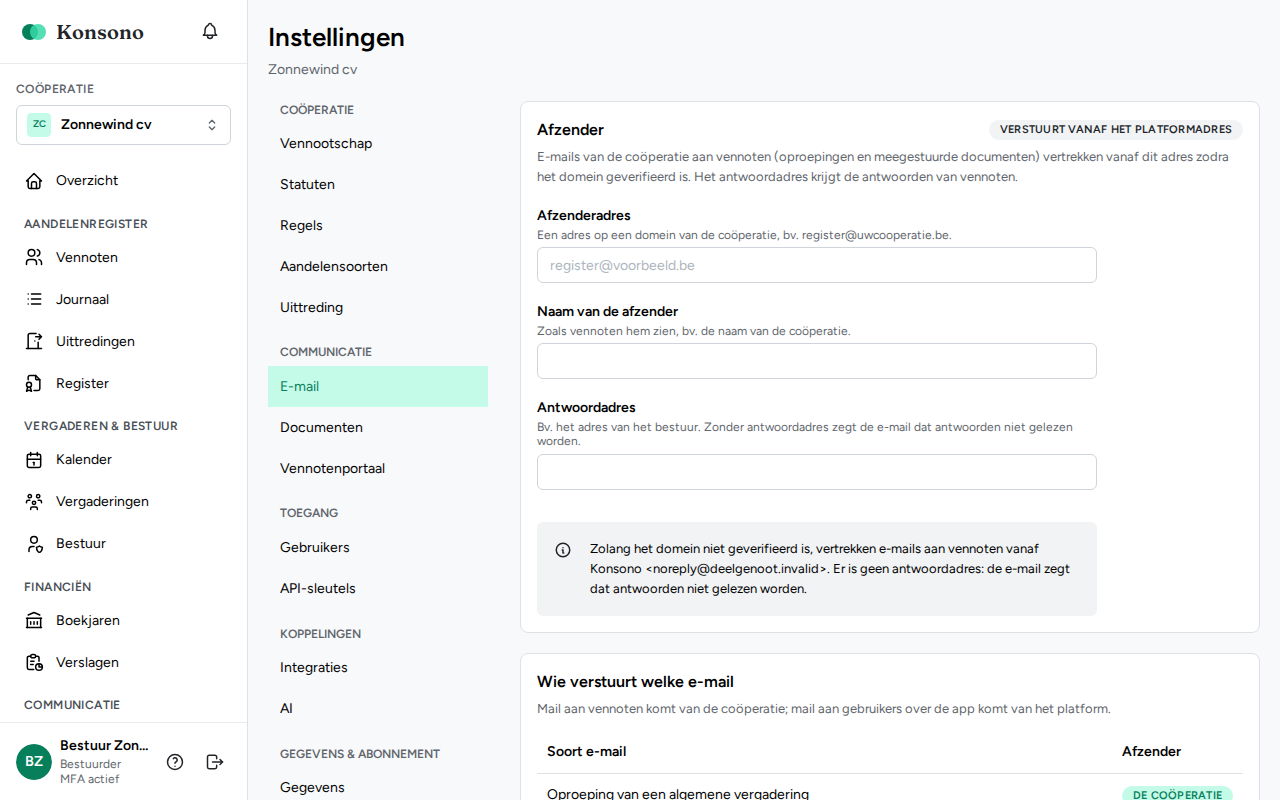Screen dimensions: 1280x800
Task: Click the Kalender calendar icon
Action: pyautogui.click(x=34, y=460)
